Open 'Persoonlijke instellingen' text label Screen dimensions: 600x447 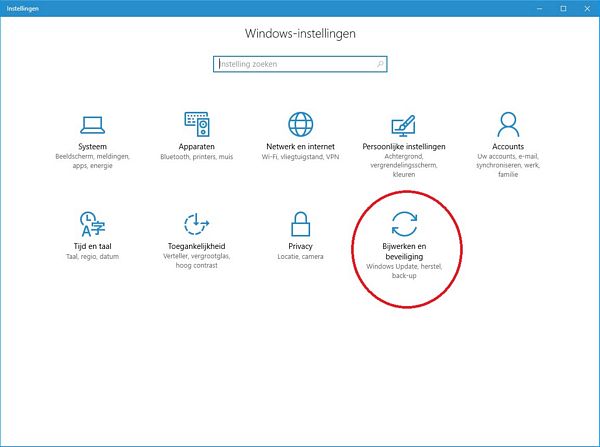click(x=404, y=146)
